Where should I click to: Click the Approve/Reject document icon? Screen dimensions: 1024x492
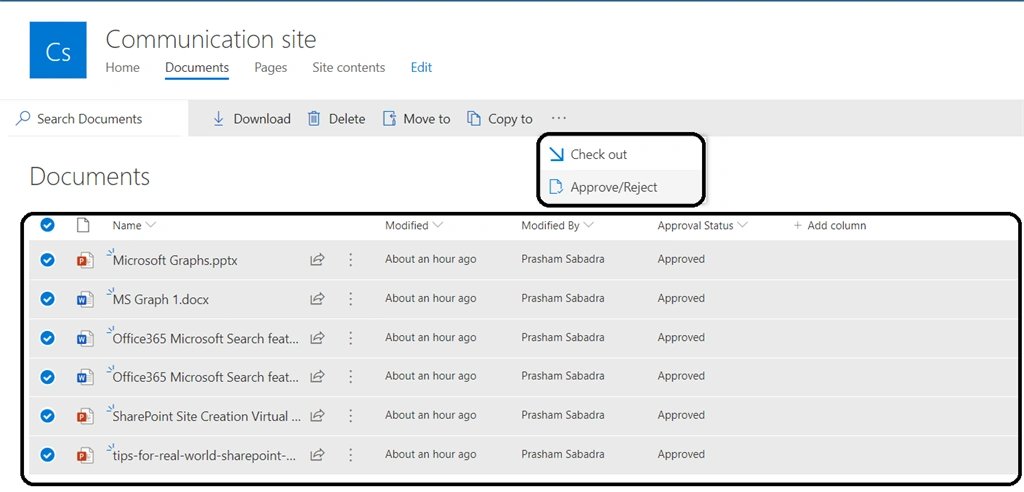(556, 187)
